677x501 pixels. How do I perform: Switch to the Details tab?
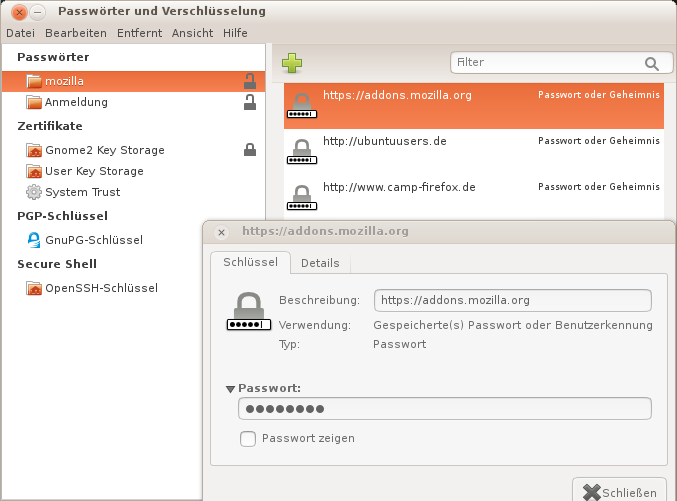[x=320, y=263]
